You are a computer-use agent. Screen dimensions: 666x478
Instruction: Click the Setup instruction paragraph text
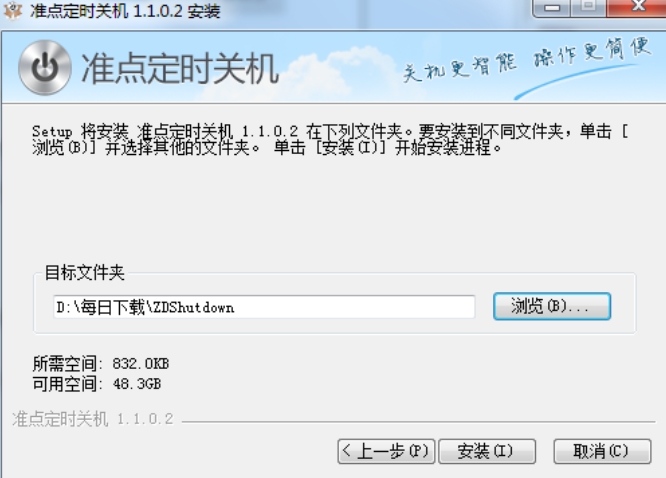330,139
